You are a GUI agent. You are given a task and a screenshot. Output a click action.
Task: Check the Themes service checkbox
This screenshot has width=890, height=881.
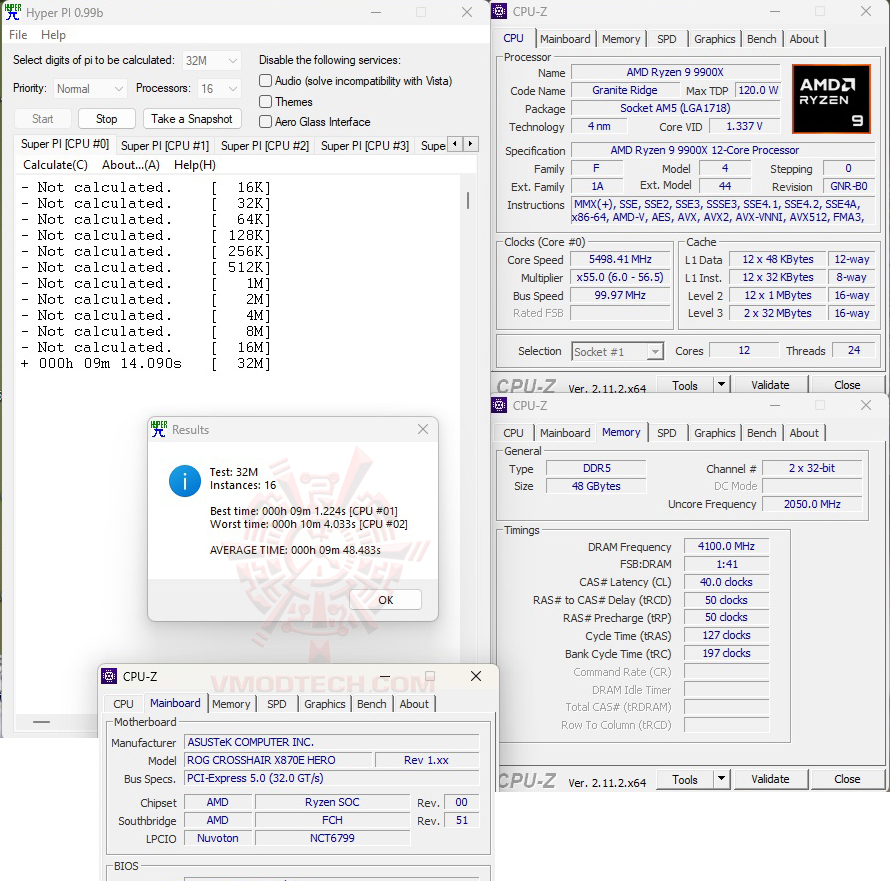point(265,102)
